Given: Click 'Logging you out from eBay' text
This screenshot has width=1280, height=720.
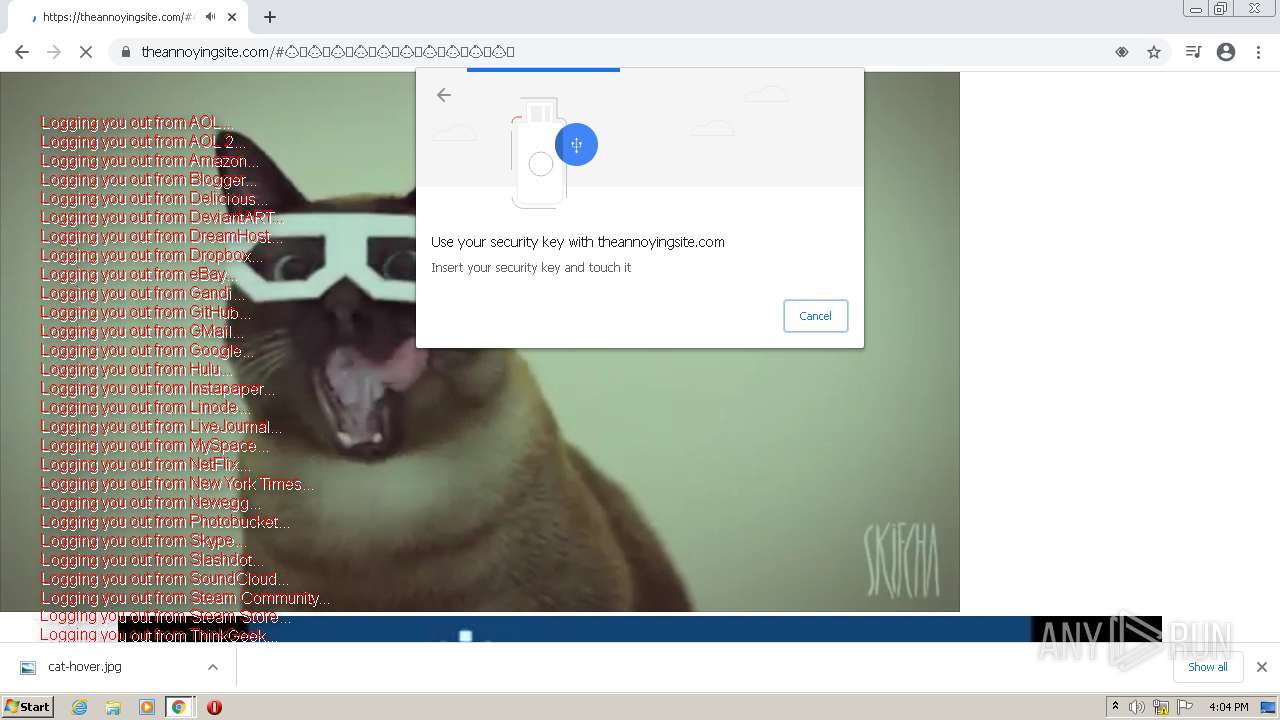Looking at the screenshot, I should [140, 275].
